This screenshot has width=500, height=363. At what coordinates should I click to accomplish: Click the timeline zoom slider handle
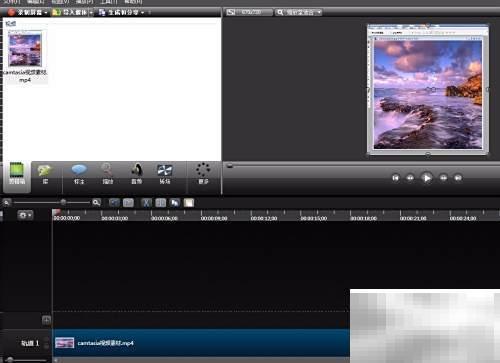click(63, 202)
